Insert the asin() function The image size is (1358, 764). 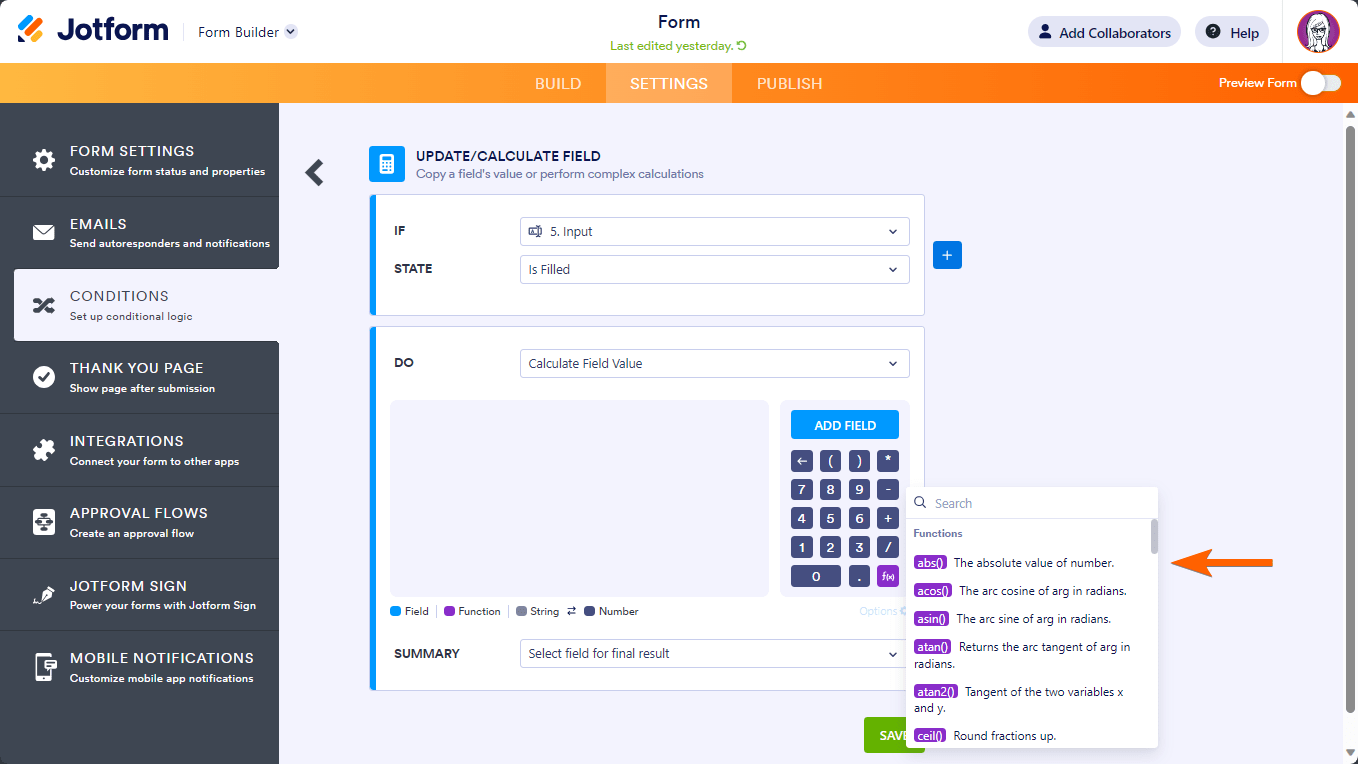click(x=932, y=619)
